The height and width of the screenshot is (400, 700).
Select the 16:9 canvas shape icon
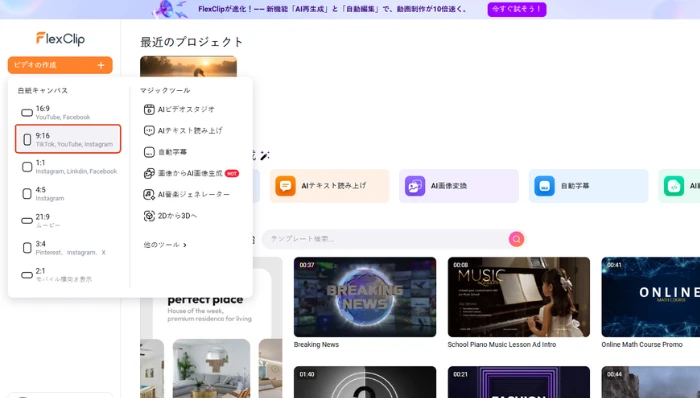pyautogui.click(x=27, y=112)
